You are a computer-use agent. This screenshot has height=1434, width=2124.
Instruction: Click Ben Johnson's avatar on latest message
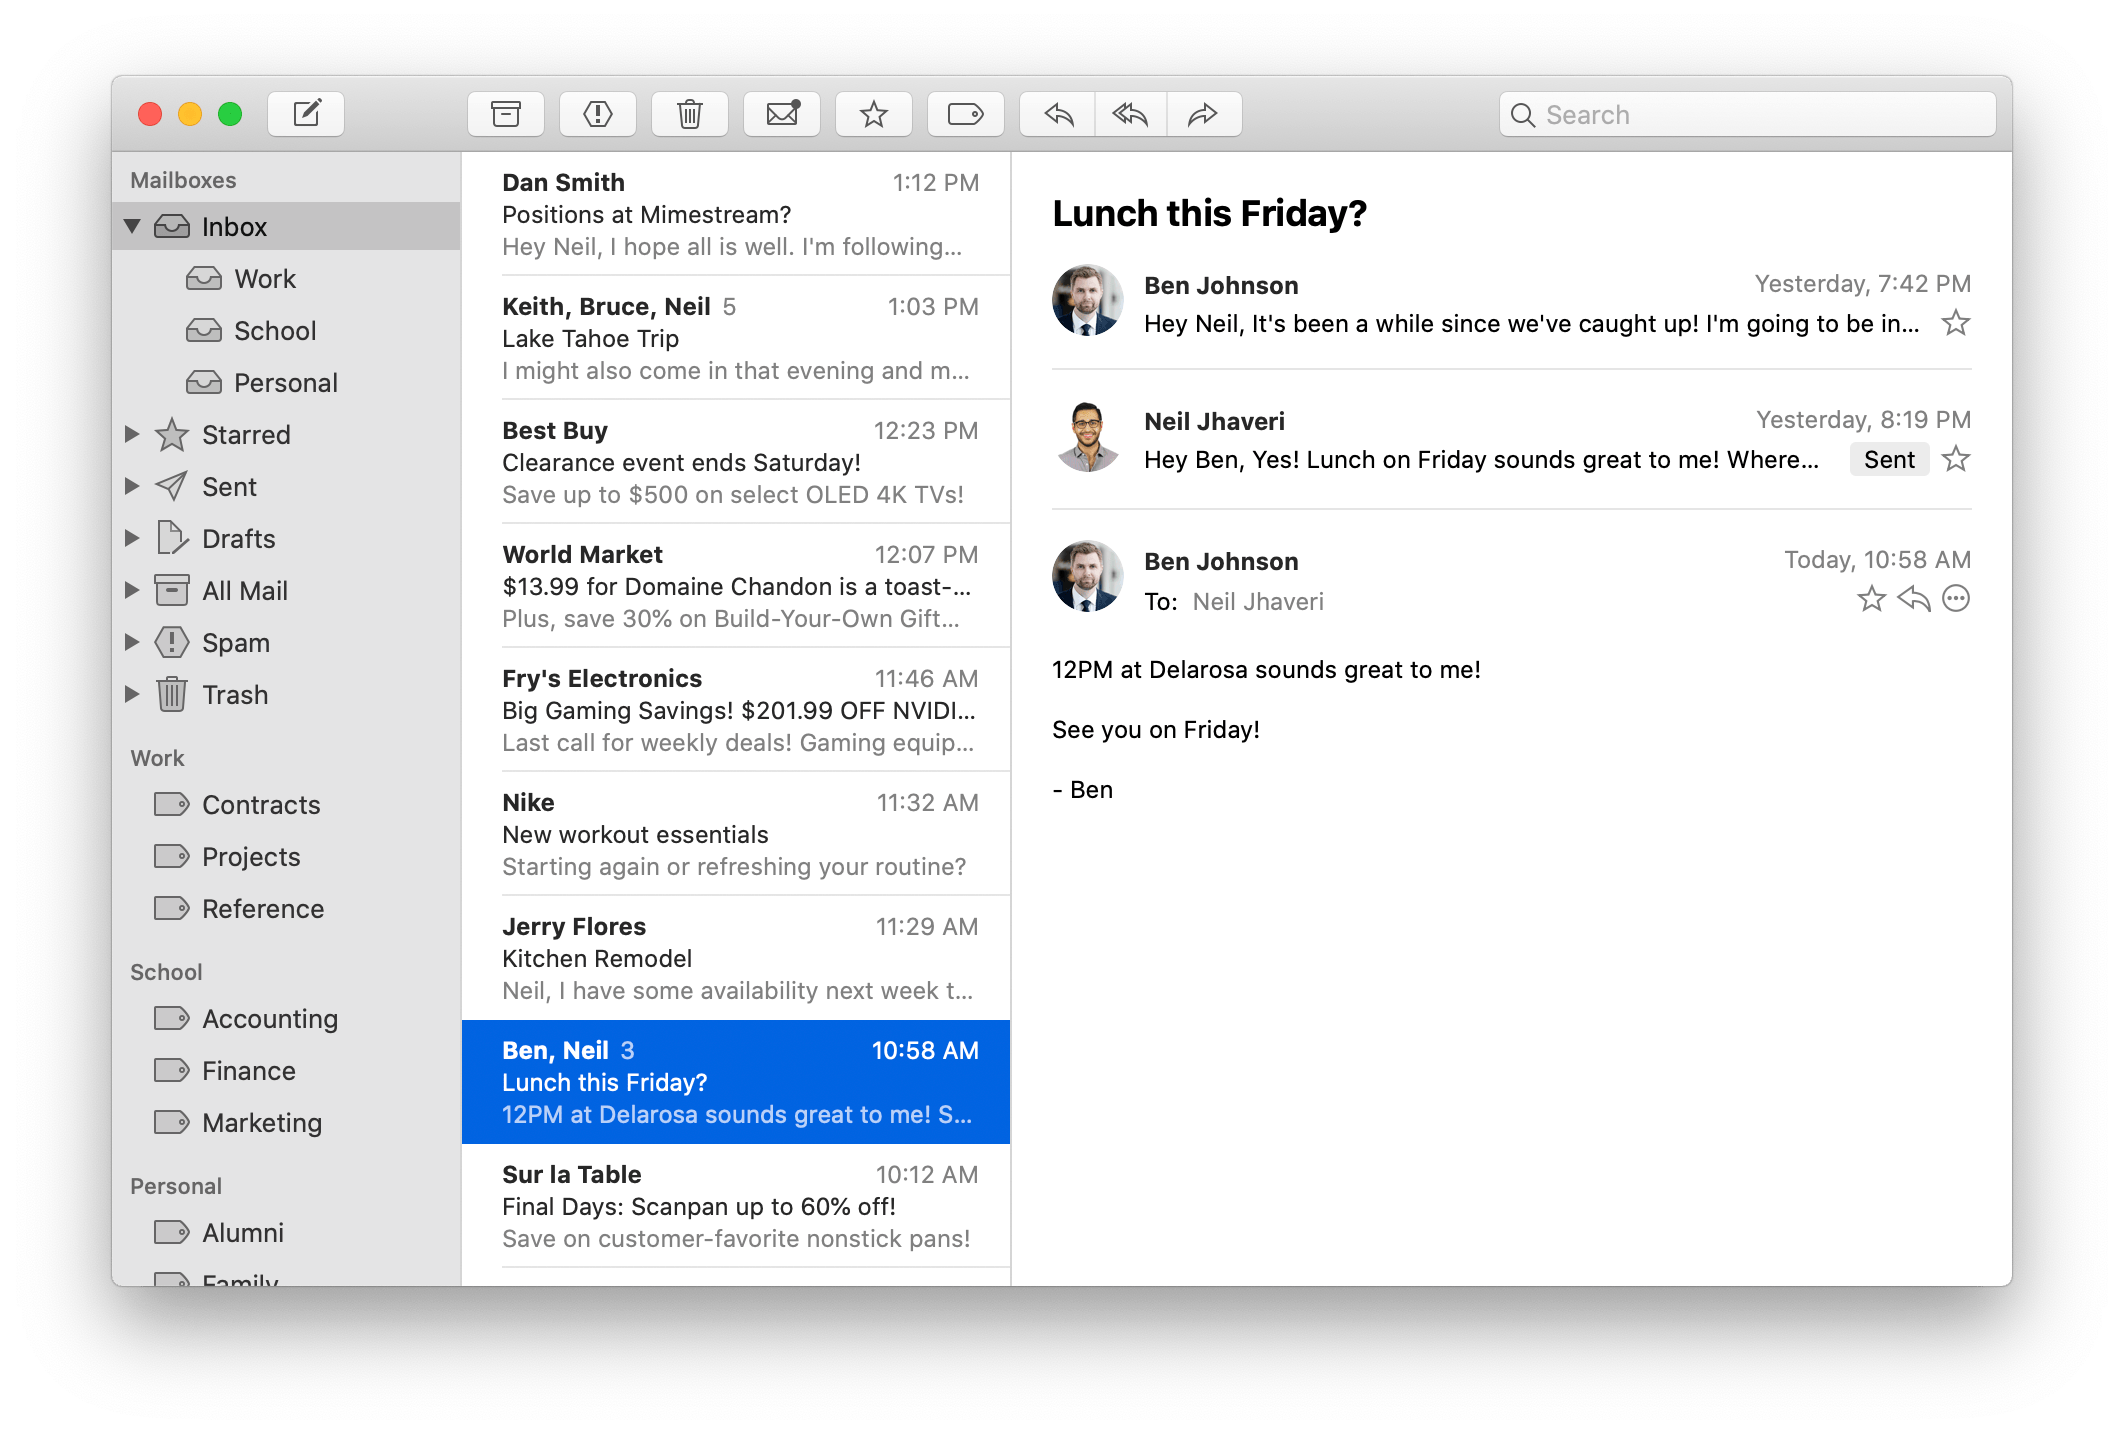pos(1088,576)
